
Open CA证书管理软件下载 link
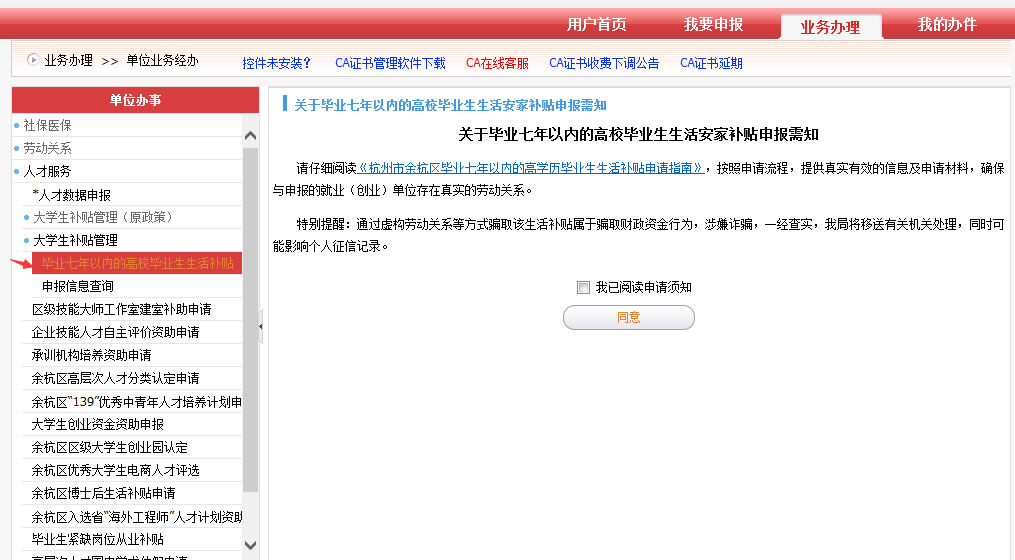click(x=390, y=63)
